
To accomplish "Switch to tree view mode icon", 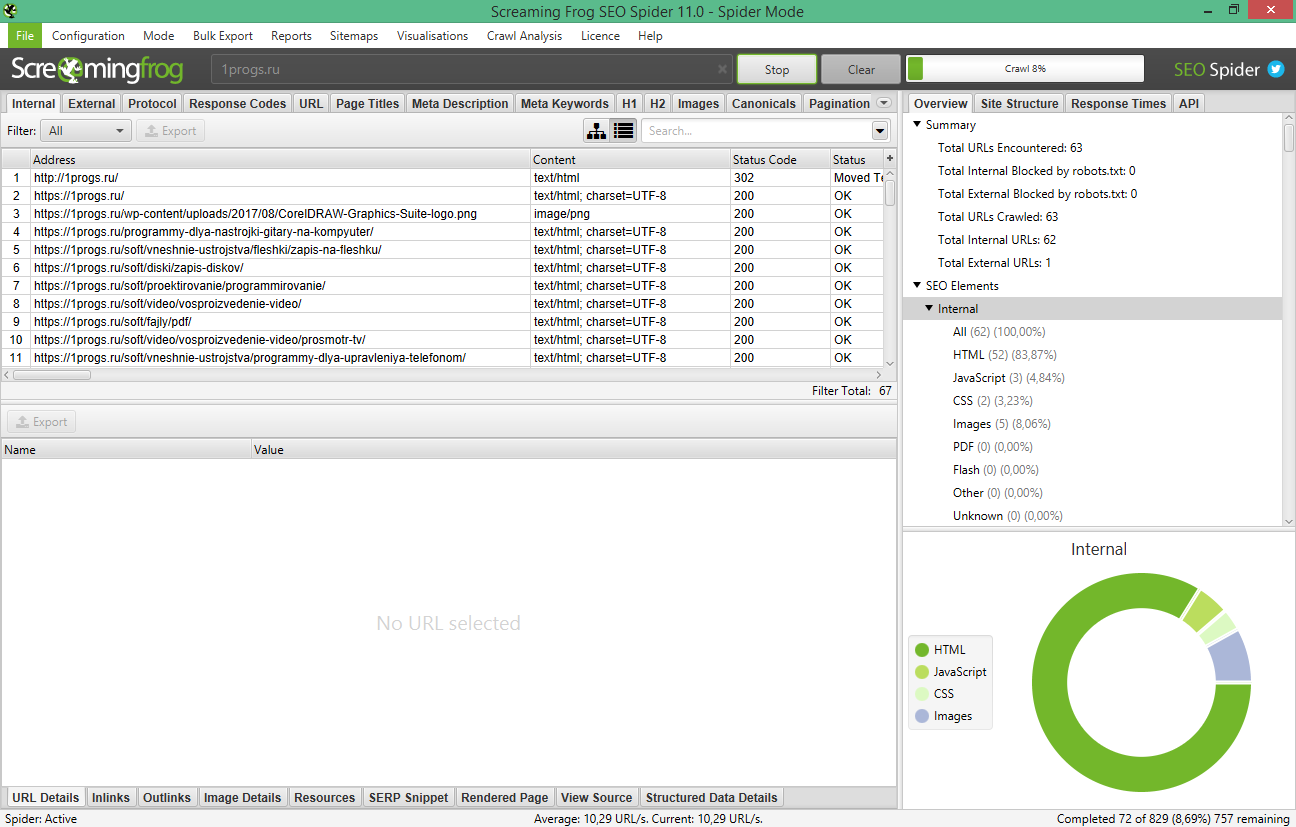I will pos(597,131).
